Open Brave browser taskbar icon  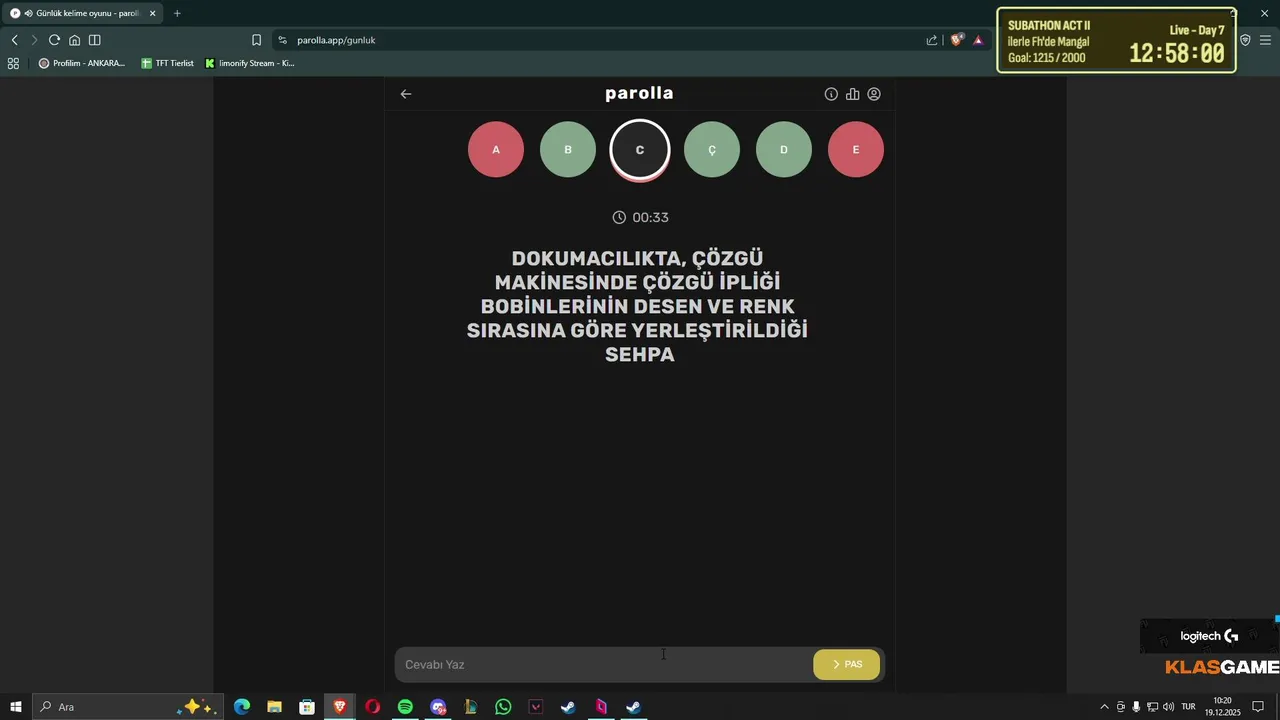(x=340, y=707)
